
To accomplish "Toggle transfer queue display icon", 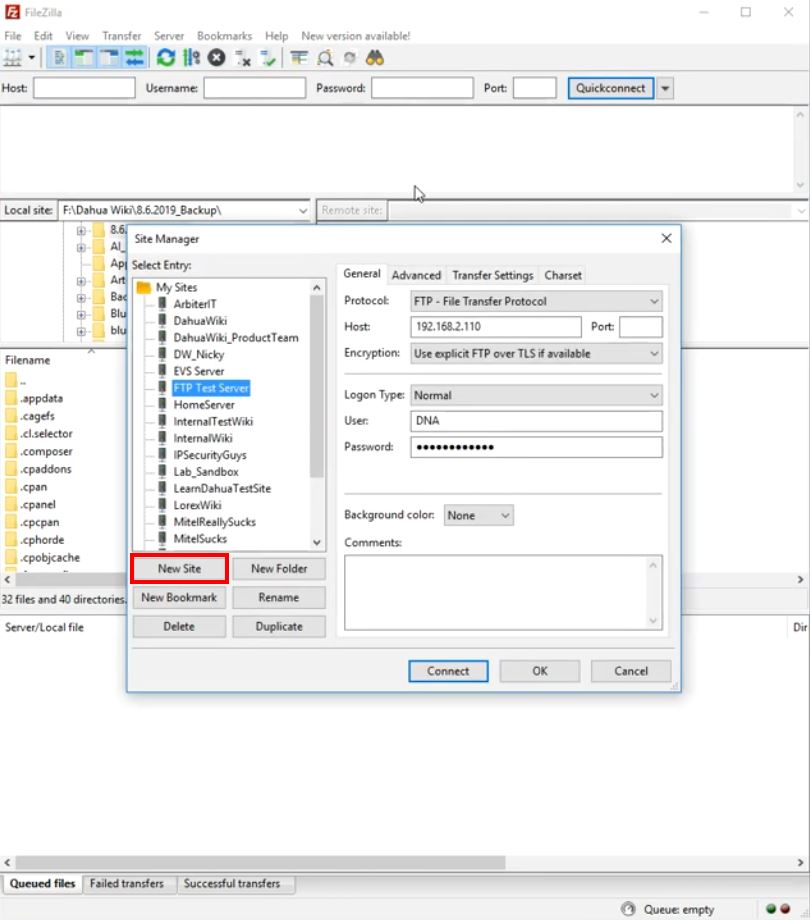I will pyautogui.click(x=134, y=58).
